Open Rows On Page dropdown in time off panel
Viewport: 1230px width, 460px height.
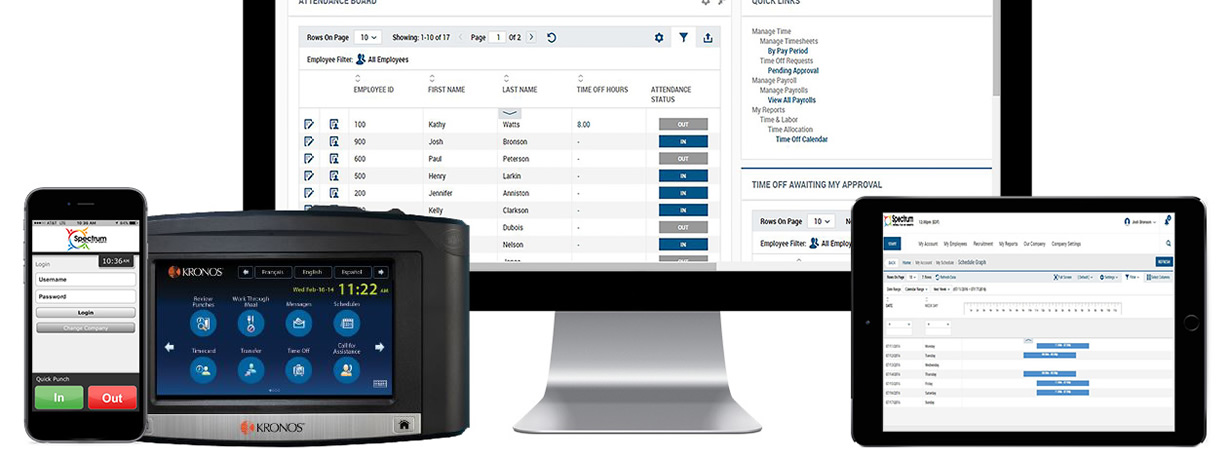click(821, 221)
